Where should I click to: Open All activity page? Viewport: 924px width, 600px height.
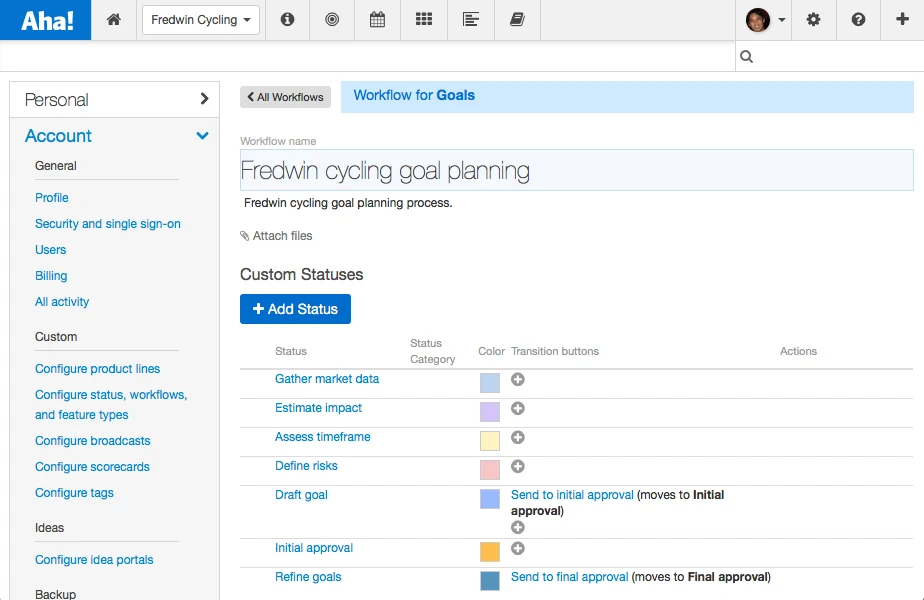62,301
